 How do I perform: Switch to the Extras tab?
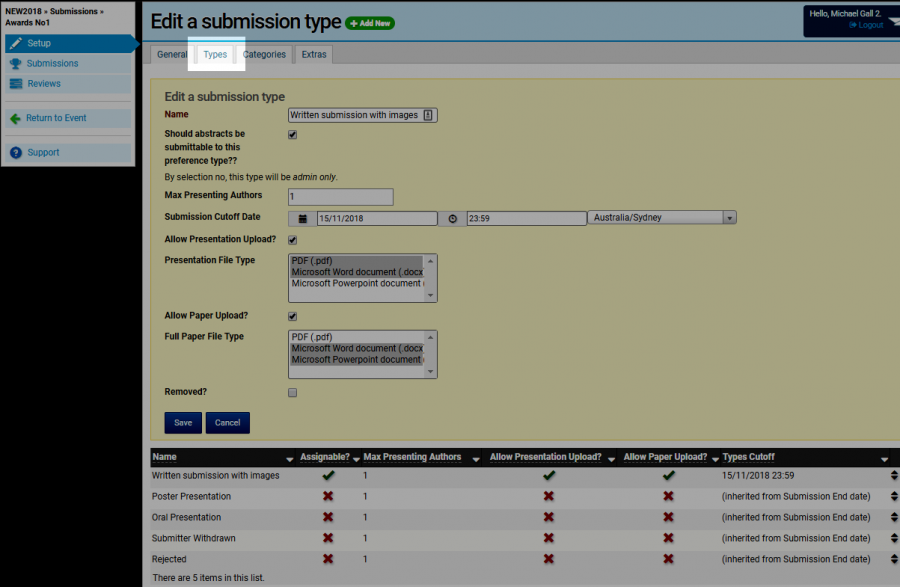pos(314,55)
